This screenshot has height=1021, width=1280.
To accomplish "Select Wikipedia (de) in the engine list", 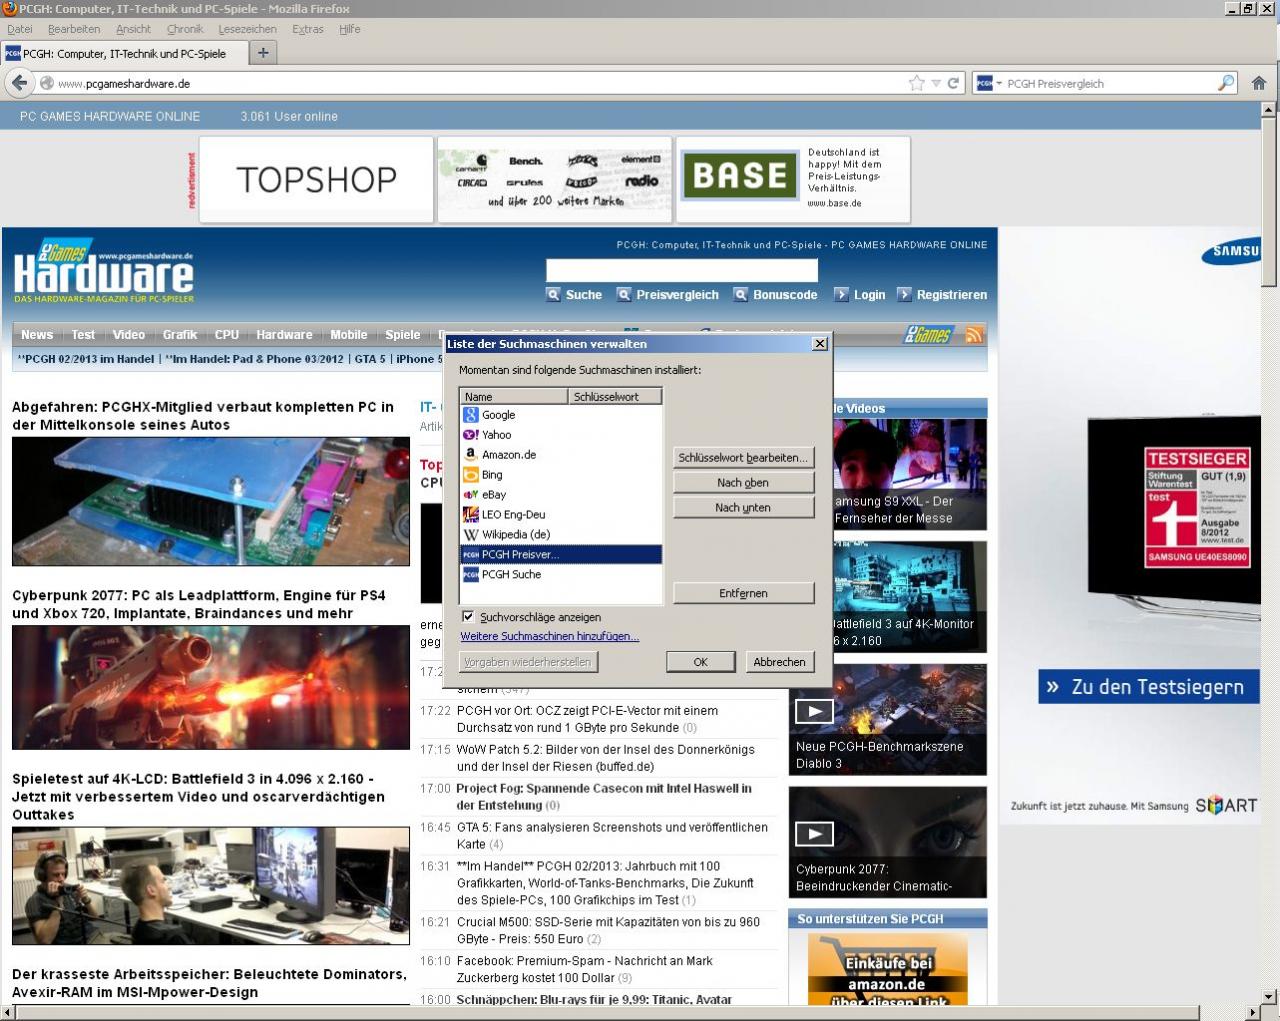I will (561, 535).
